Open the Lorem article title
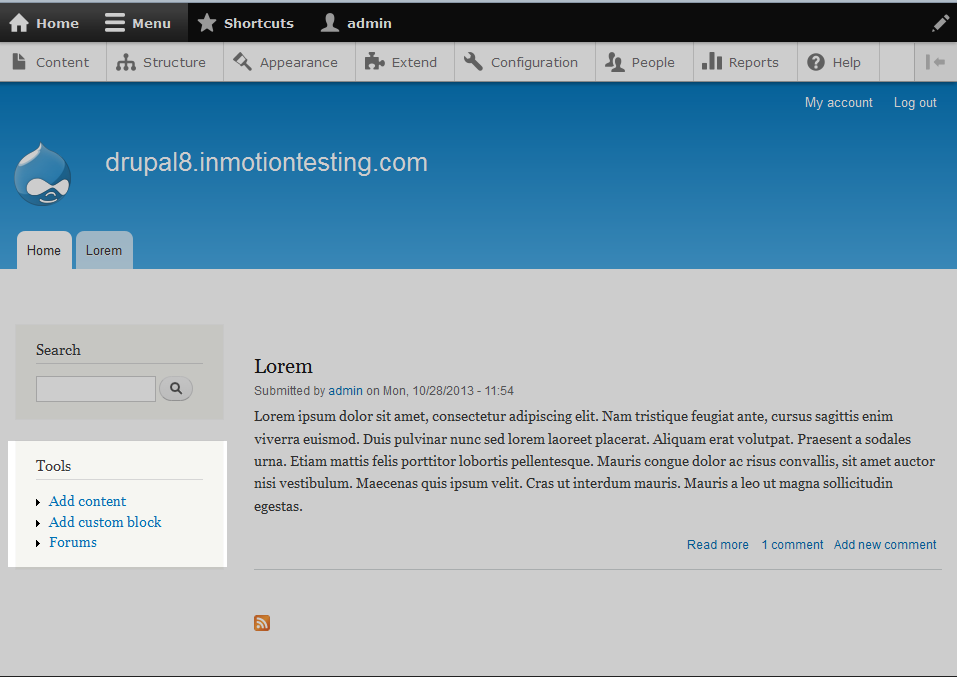This screenshot has height=677, width=957. pos(283,366)
